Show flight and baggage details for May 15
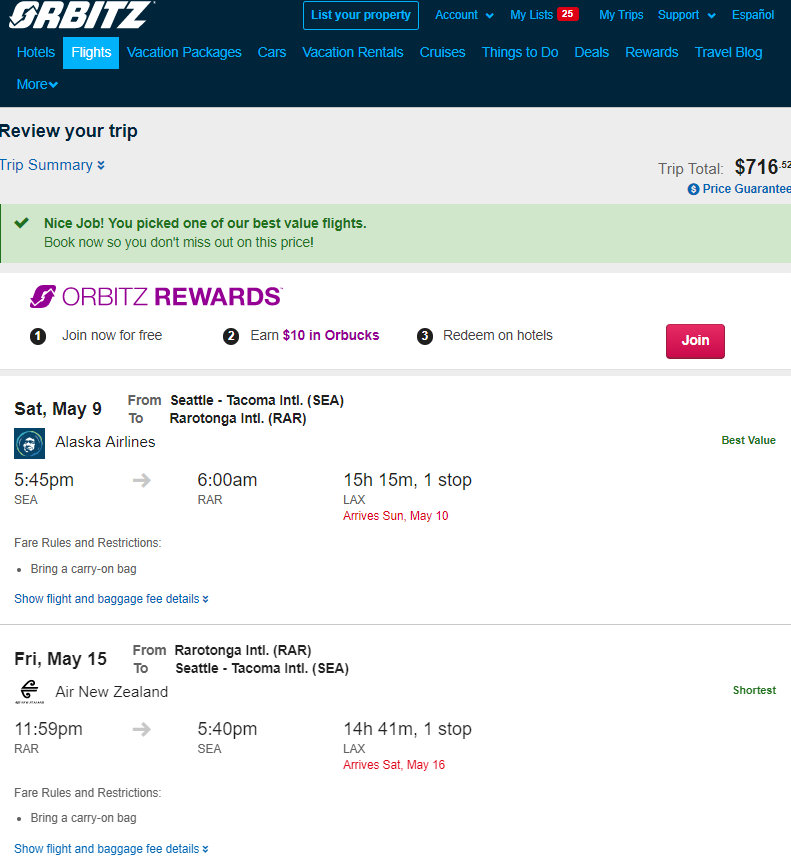The image size is (791, 867). point(111,849)
